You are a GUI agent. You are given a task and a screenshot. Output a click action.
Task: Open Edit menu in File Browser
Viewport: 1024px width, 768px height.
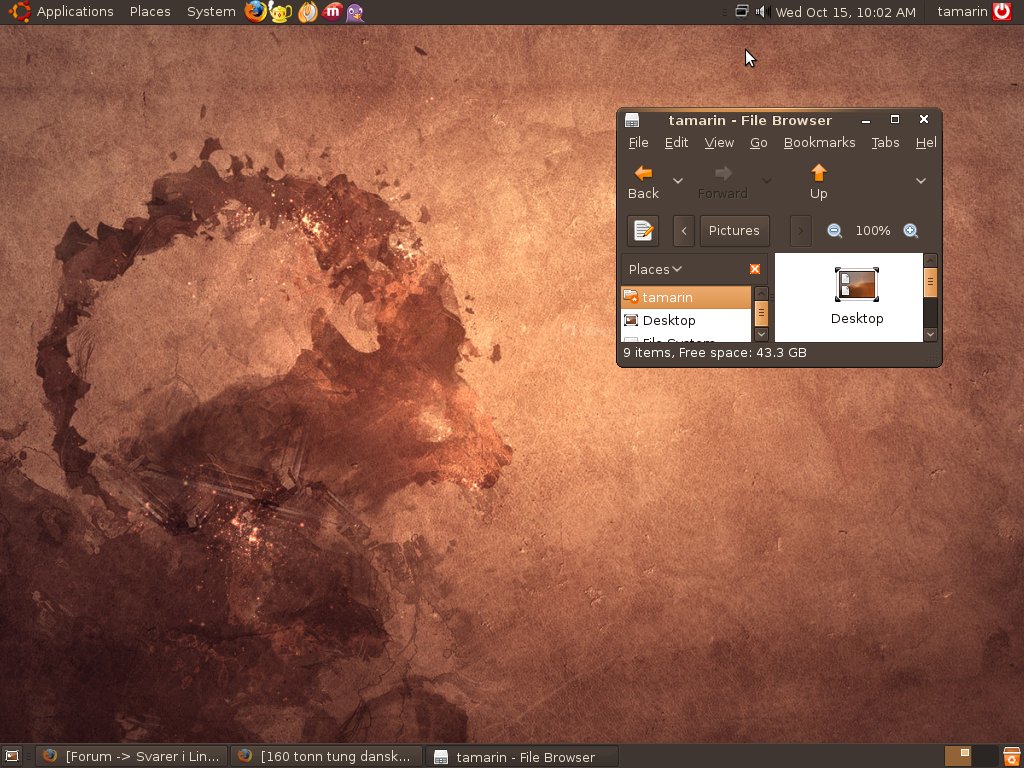(x=676, y=142)
